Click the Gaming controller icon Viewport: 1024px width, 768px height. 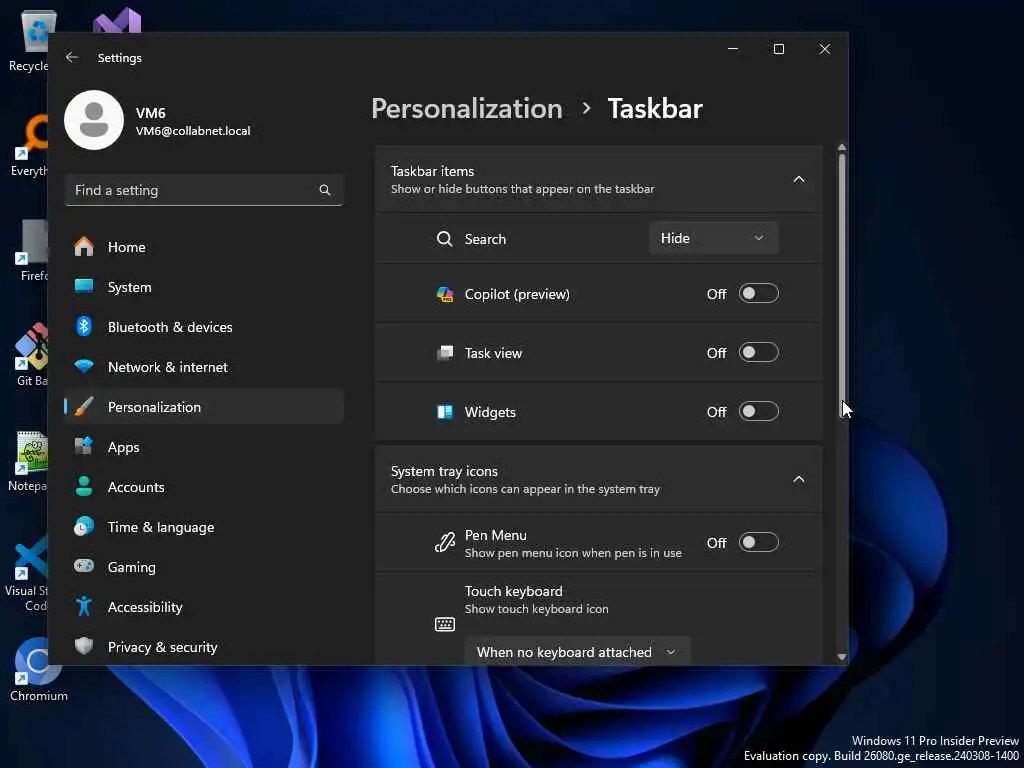pos(84,566)
